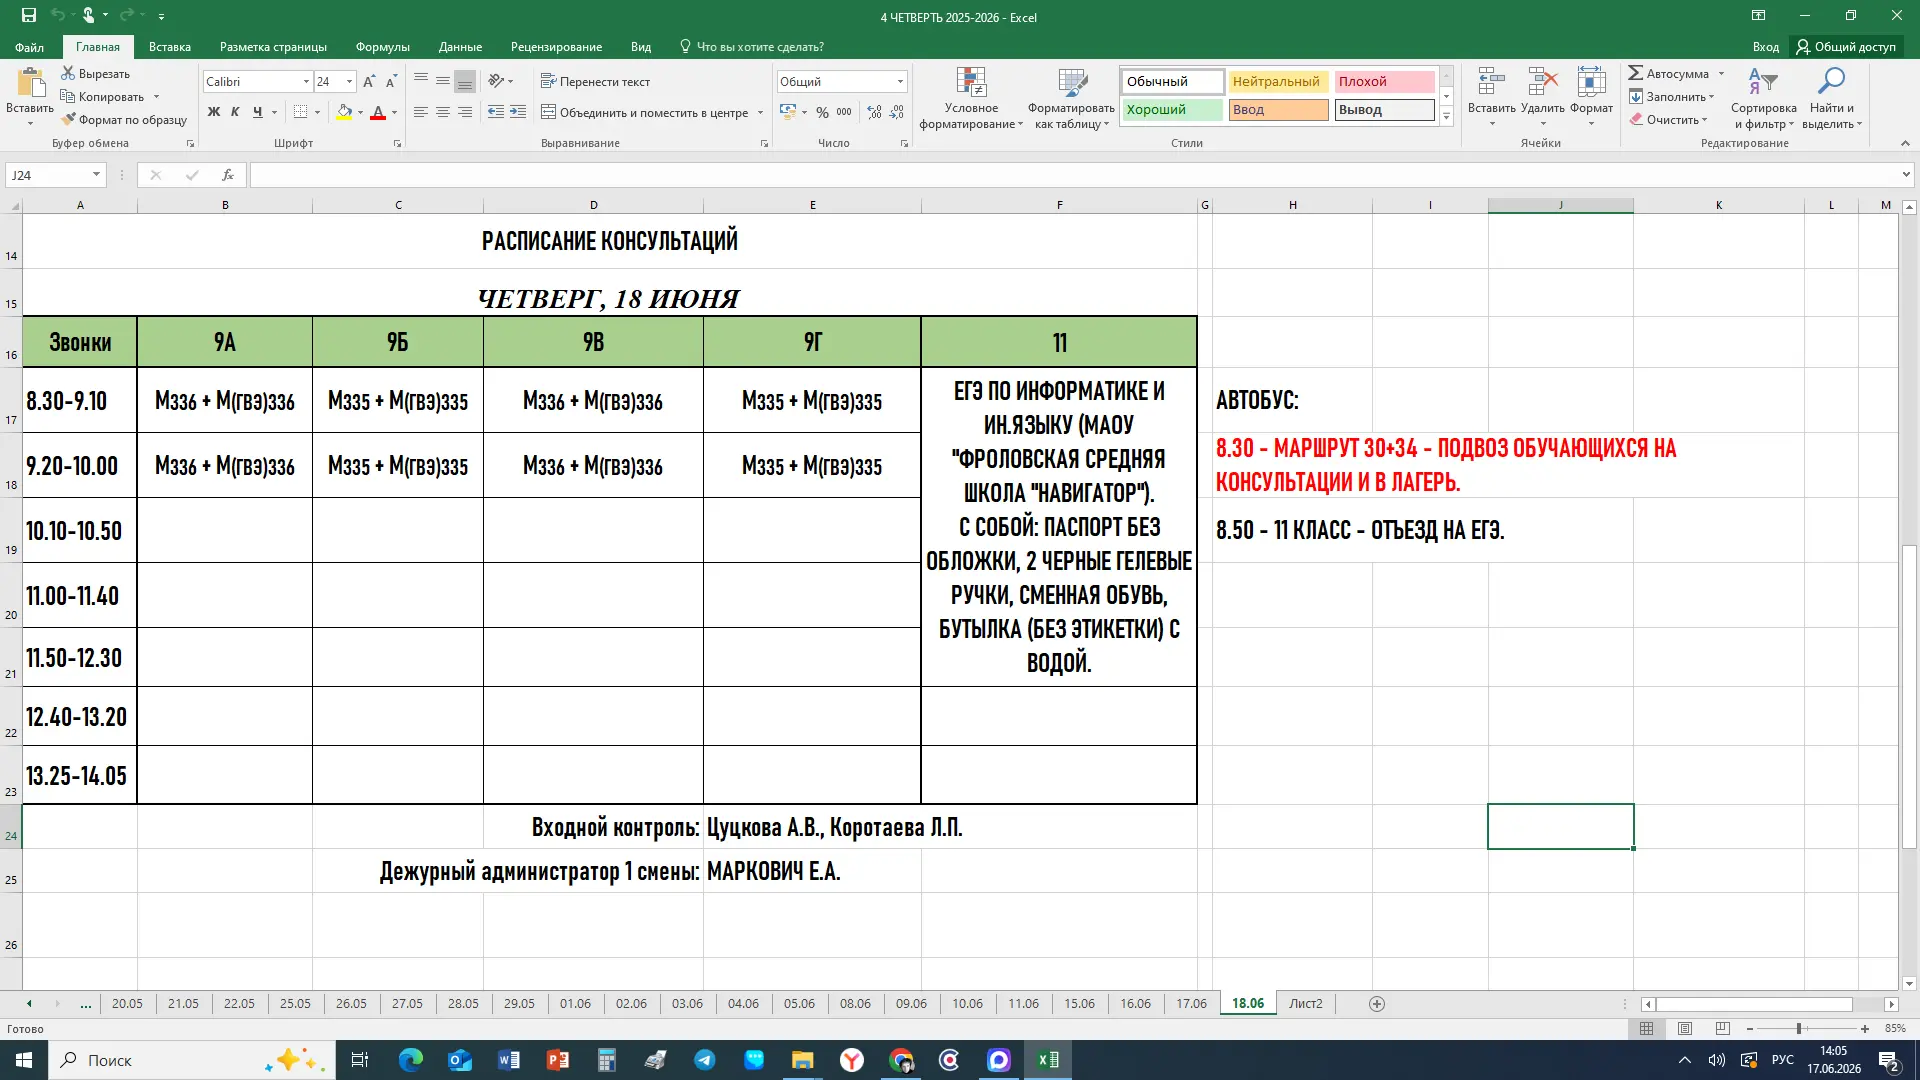Screen dimensions: 1920x1080
Task: Click the Decrease Indent icon
Action: tap(496, 112)
